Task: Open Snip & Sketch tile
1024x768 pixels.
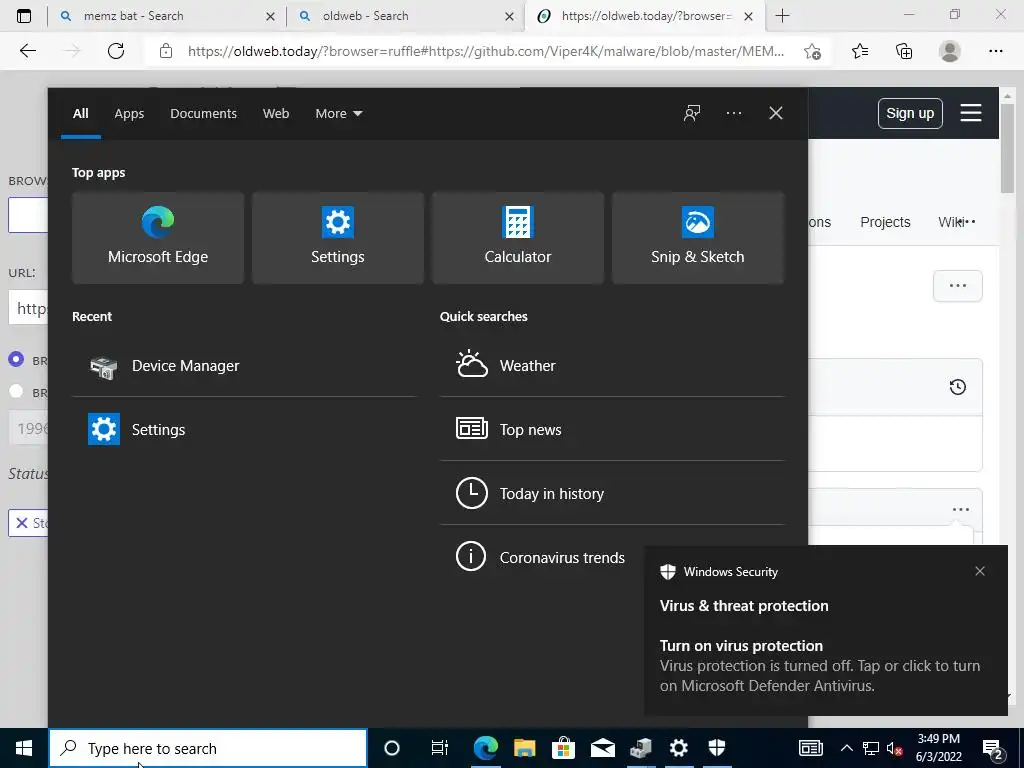Action: [697, 238]
